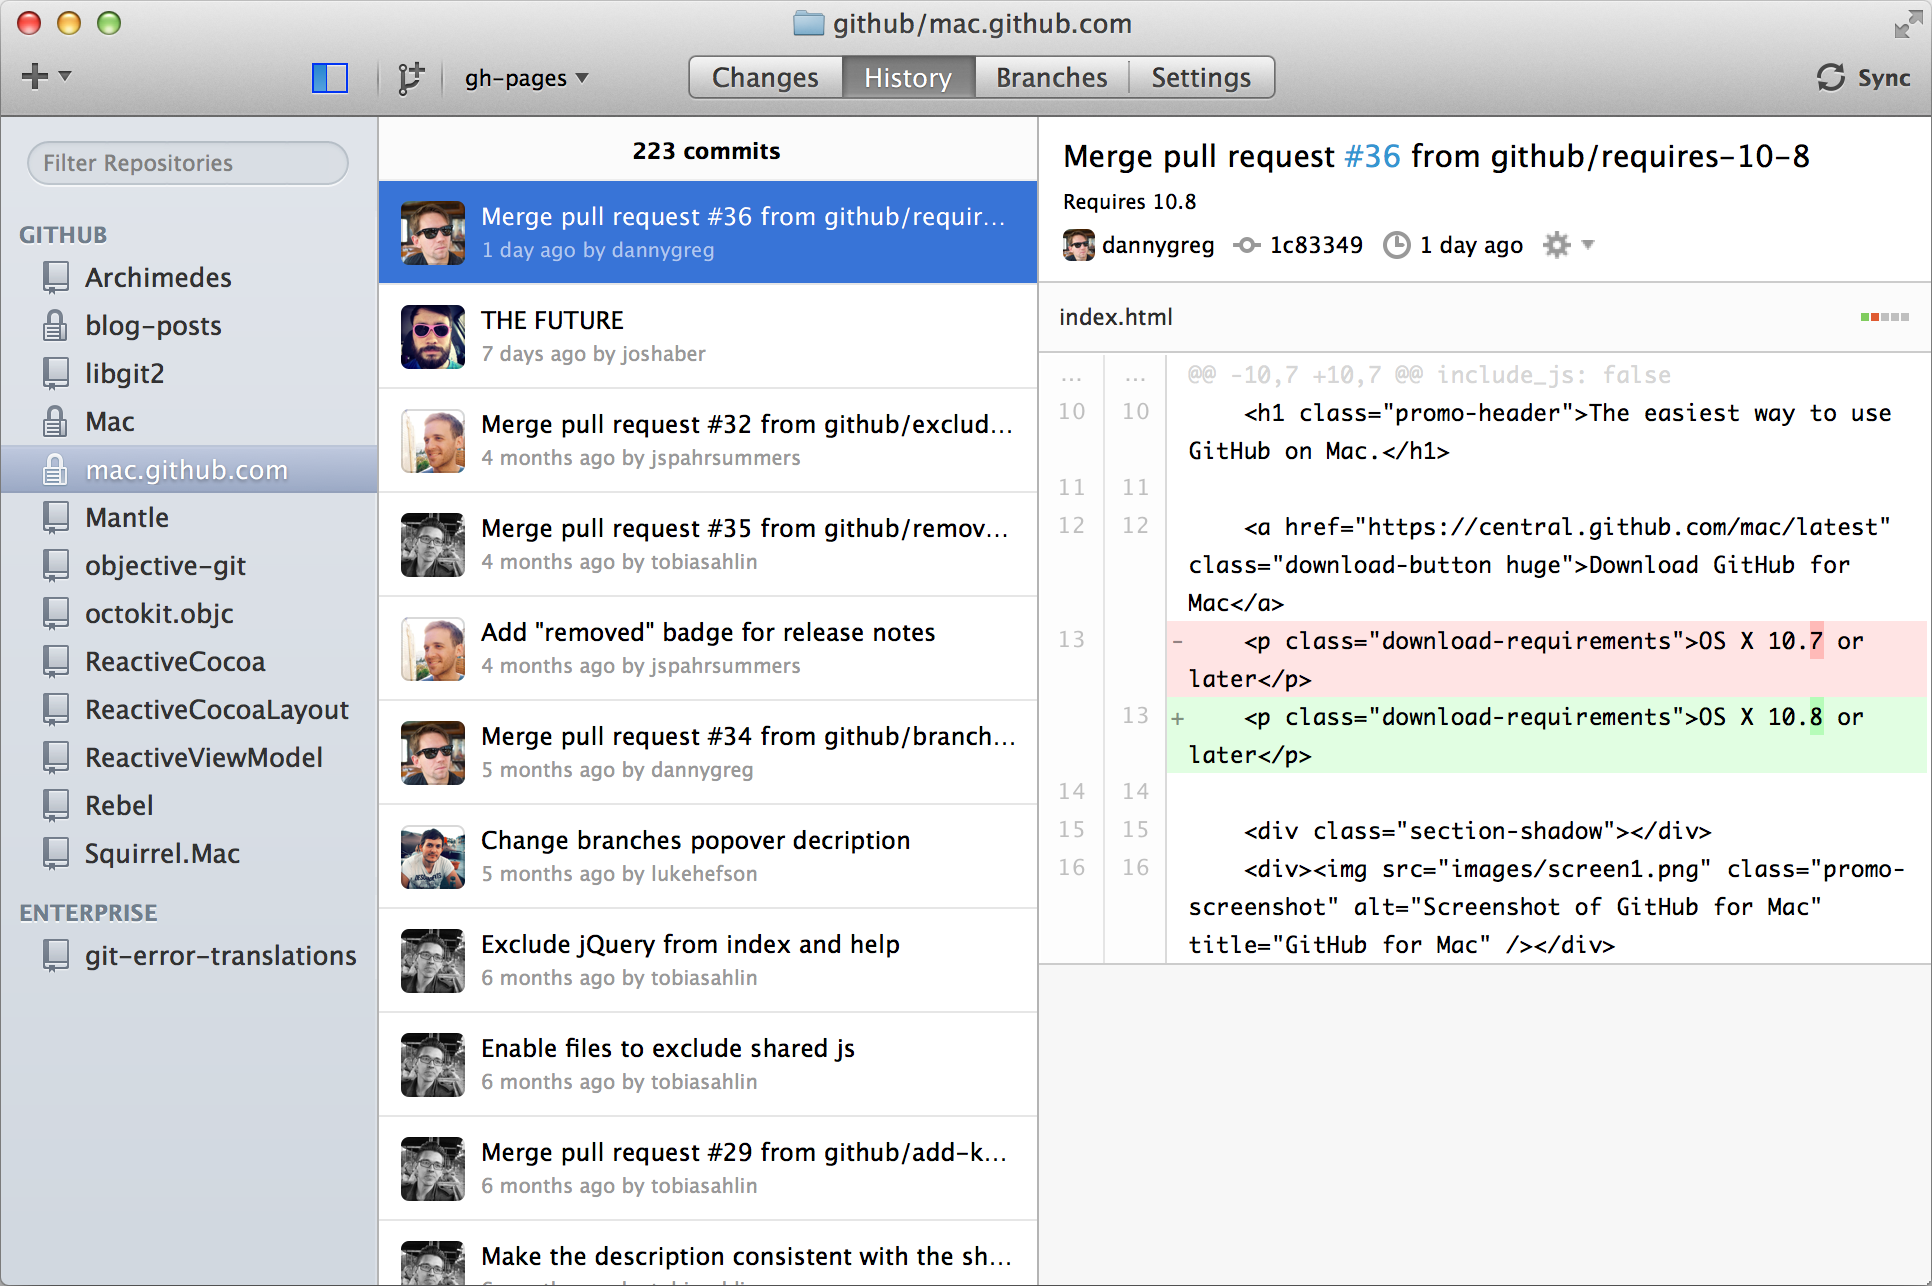Open the add repository plus menu
Screen dimensions: 1932x1286
point(45,76)
